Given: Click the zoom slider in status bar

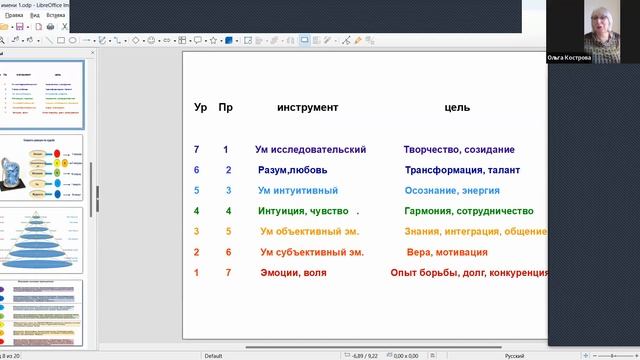Looking at the screenshot, I should tap(612, 356).
